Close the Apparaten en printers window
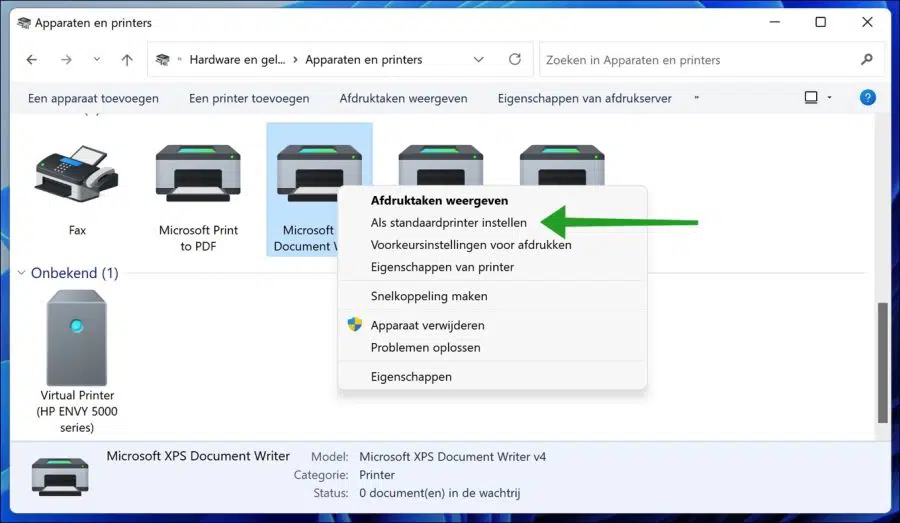This screenshot has width=900, height=523. [867, 22]
